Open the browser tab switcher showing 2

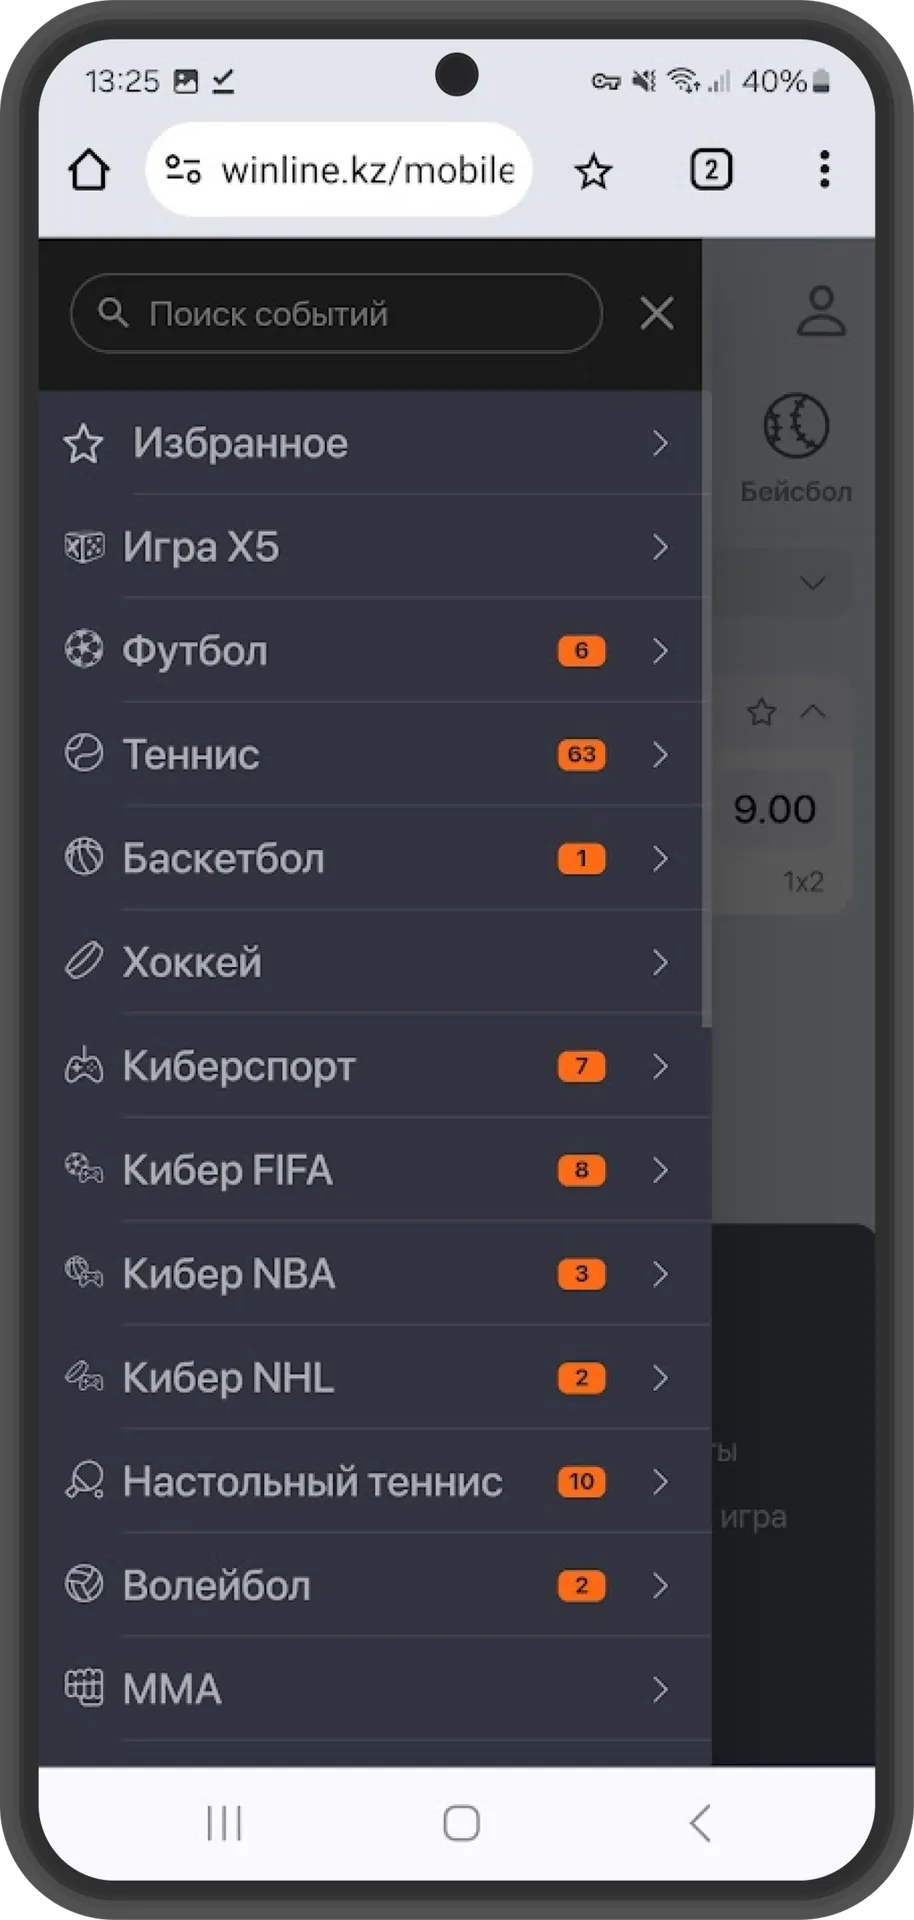[x=711, y=170]
